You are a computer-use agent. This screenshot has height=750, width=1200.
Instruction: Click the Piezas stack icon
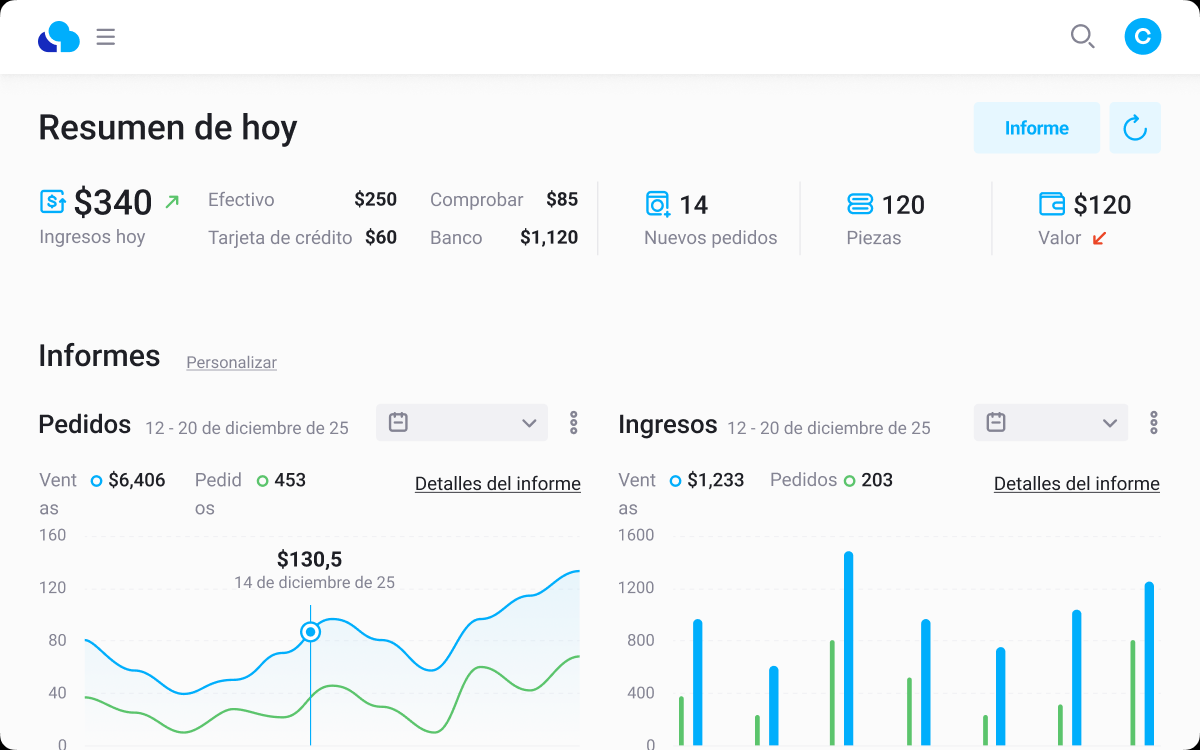tap(860, 204)
